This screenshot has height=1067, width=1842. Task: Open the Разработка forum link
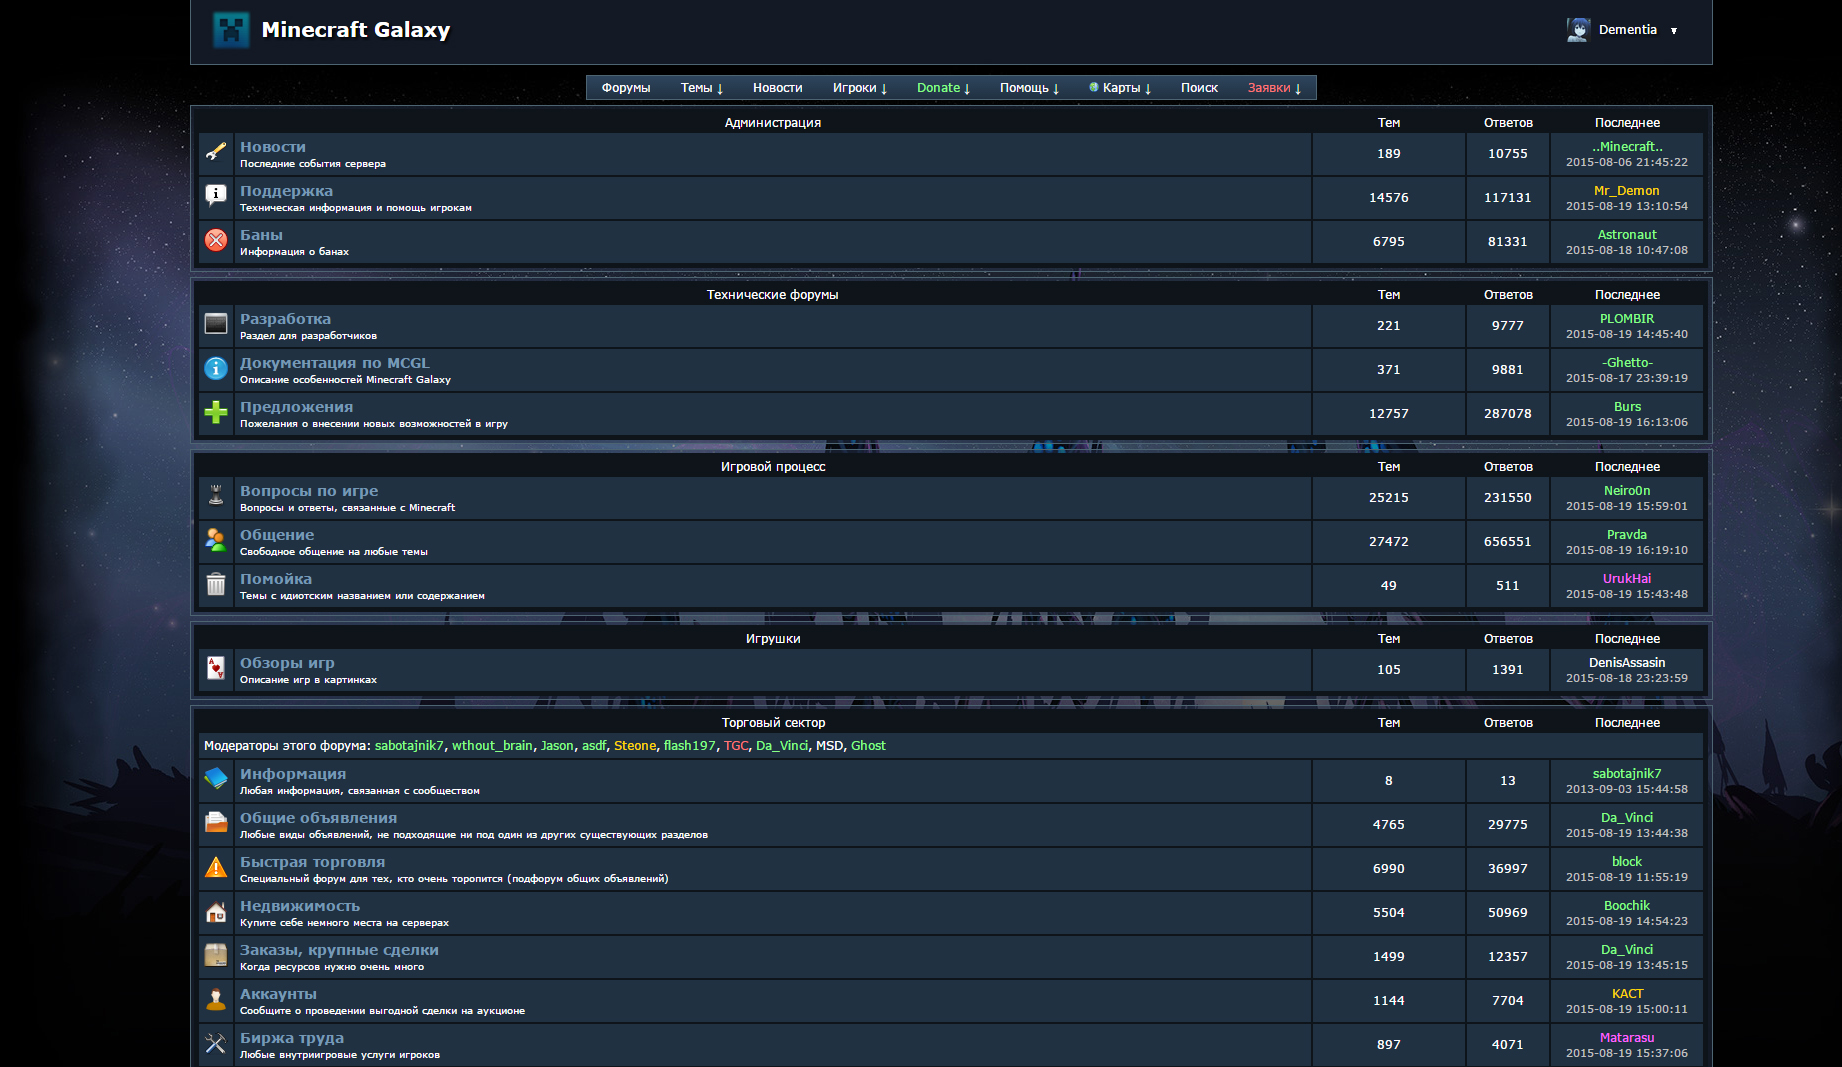(285, 319)
